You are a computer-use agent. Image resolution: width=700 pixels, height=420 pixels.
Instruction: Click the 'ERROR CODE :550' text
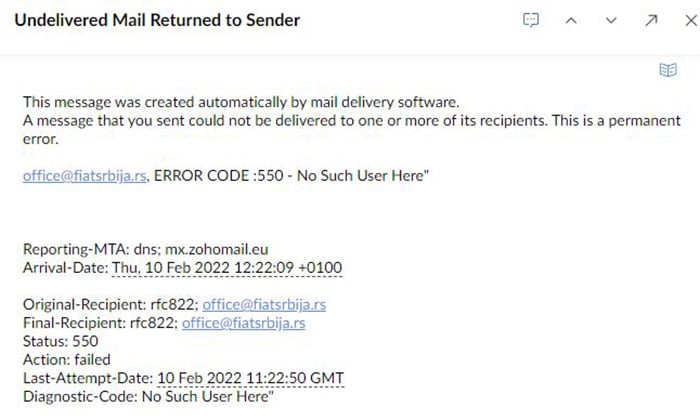212,176
